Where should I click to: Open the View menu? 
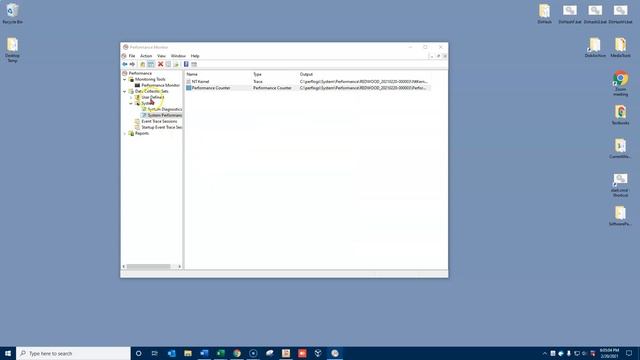tap(161, 56)
